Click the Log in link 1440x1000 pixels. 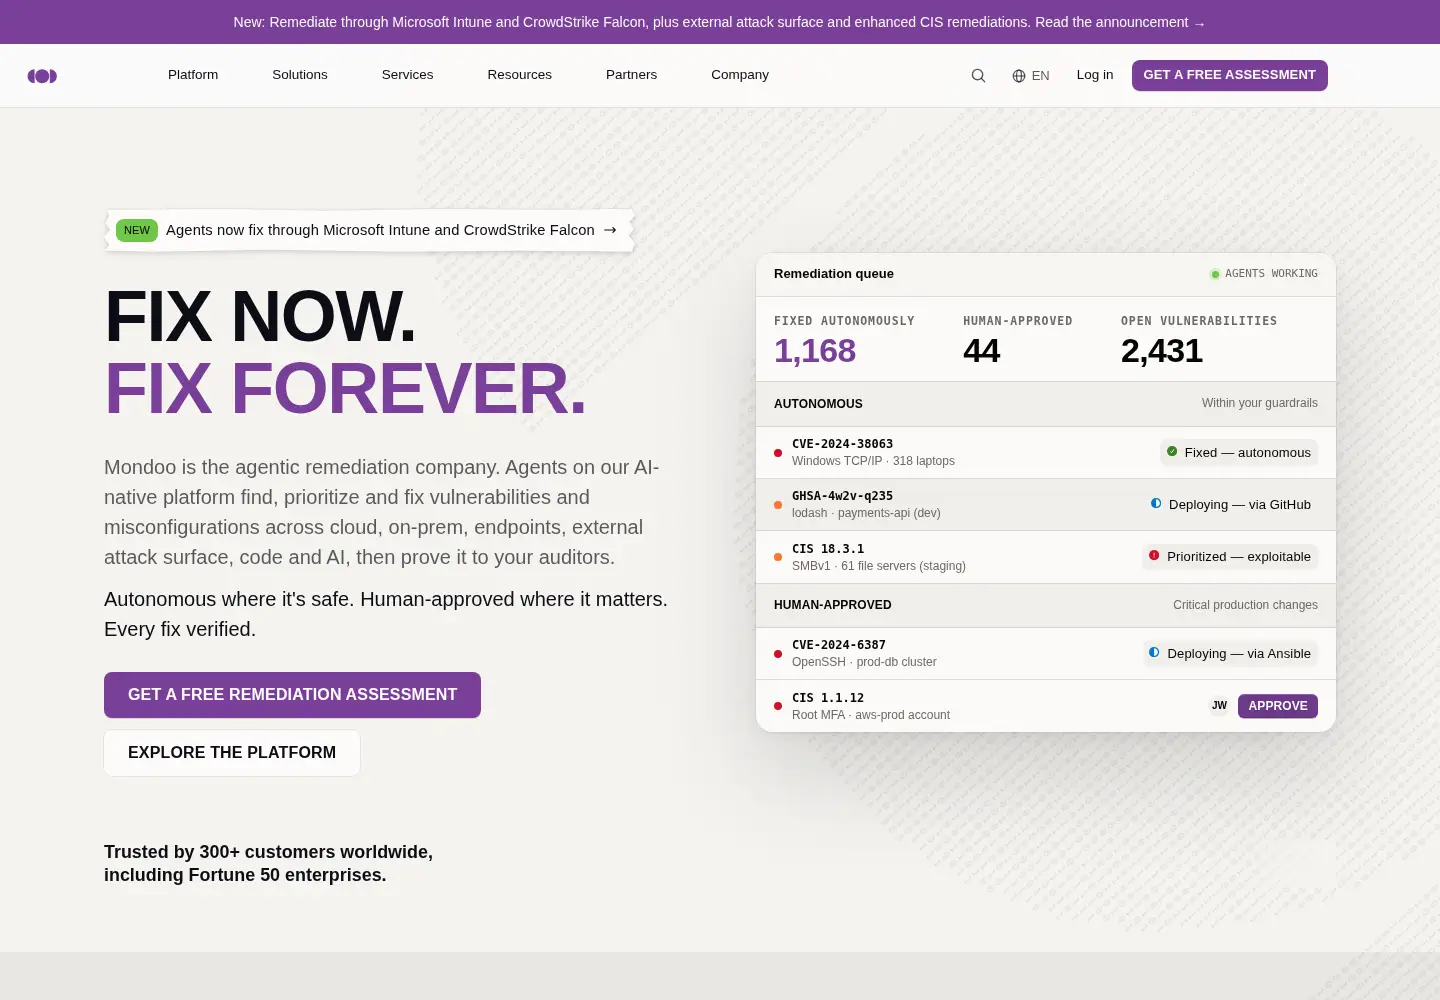tap(1095, 75)
